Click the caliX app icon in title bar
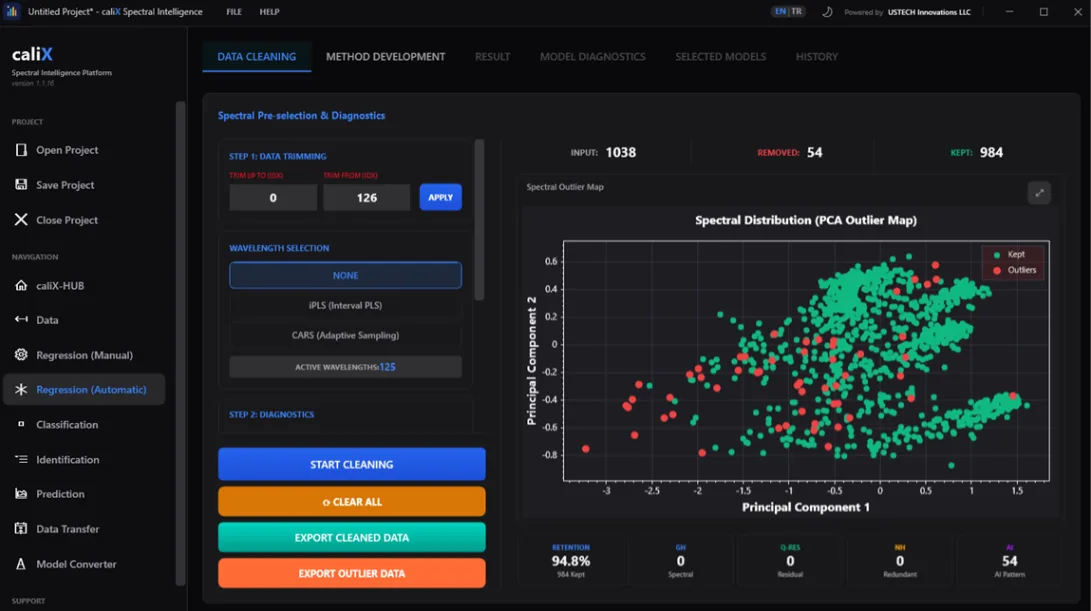This screenshot has width=1091, height=611. [x=12, y=12]
